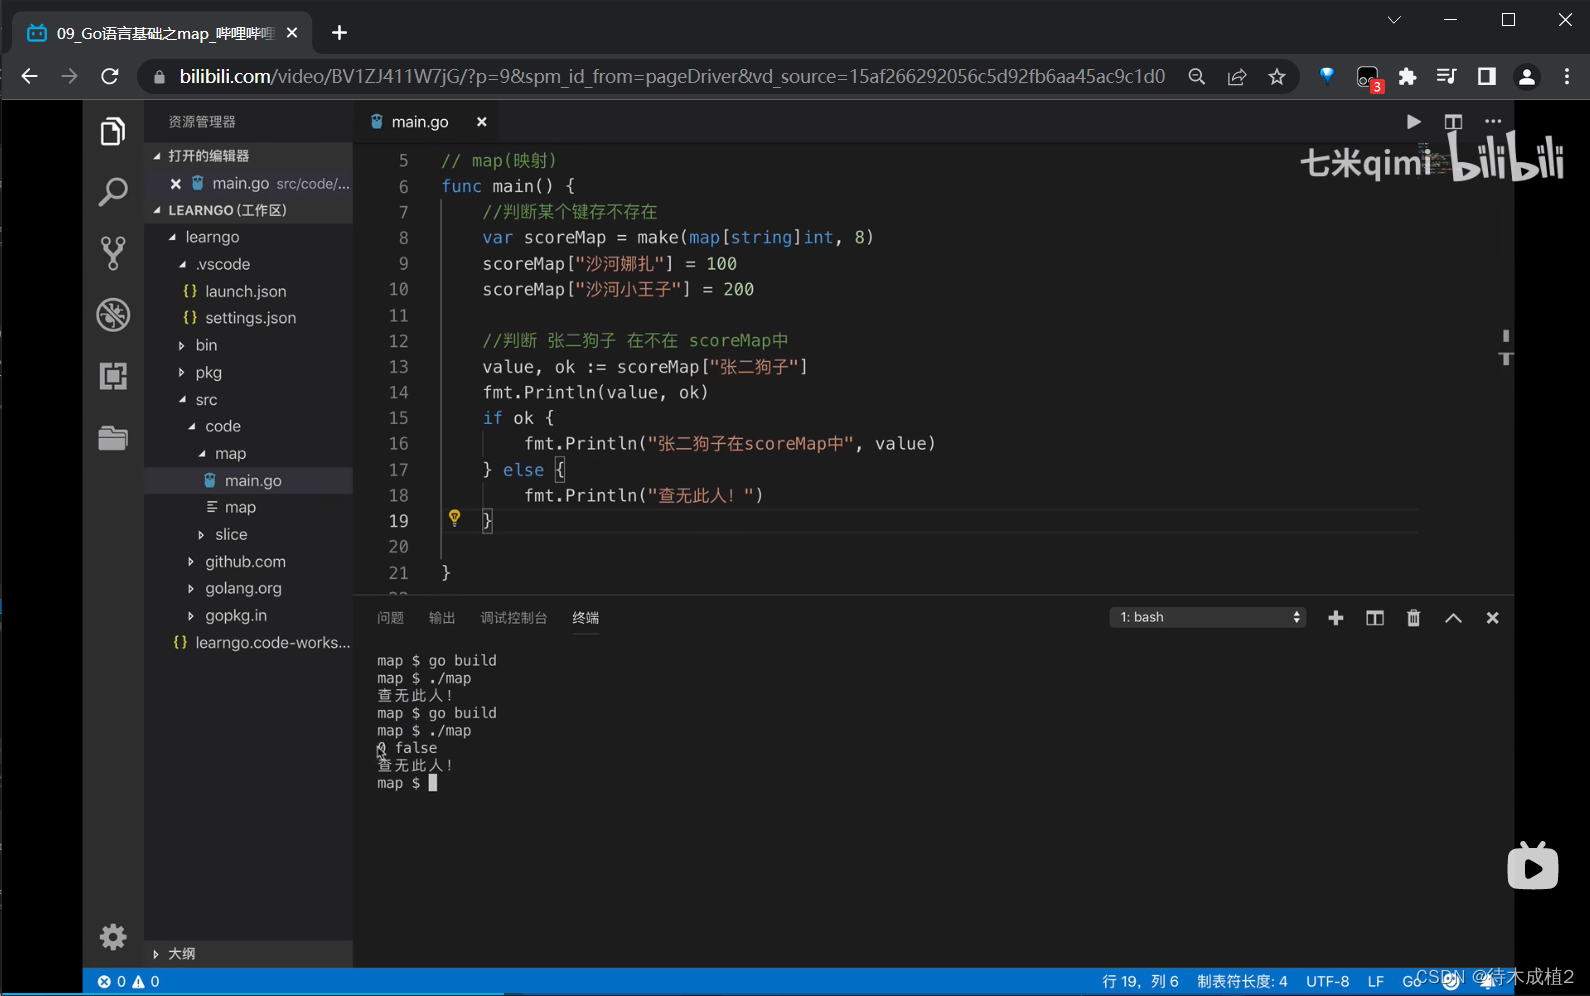Share this page icon in address bar

pyautogui.click(x=1237, y=77)
